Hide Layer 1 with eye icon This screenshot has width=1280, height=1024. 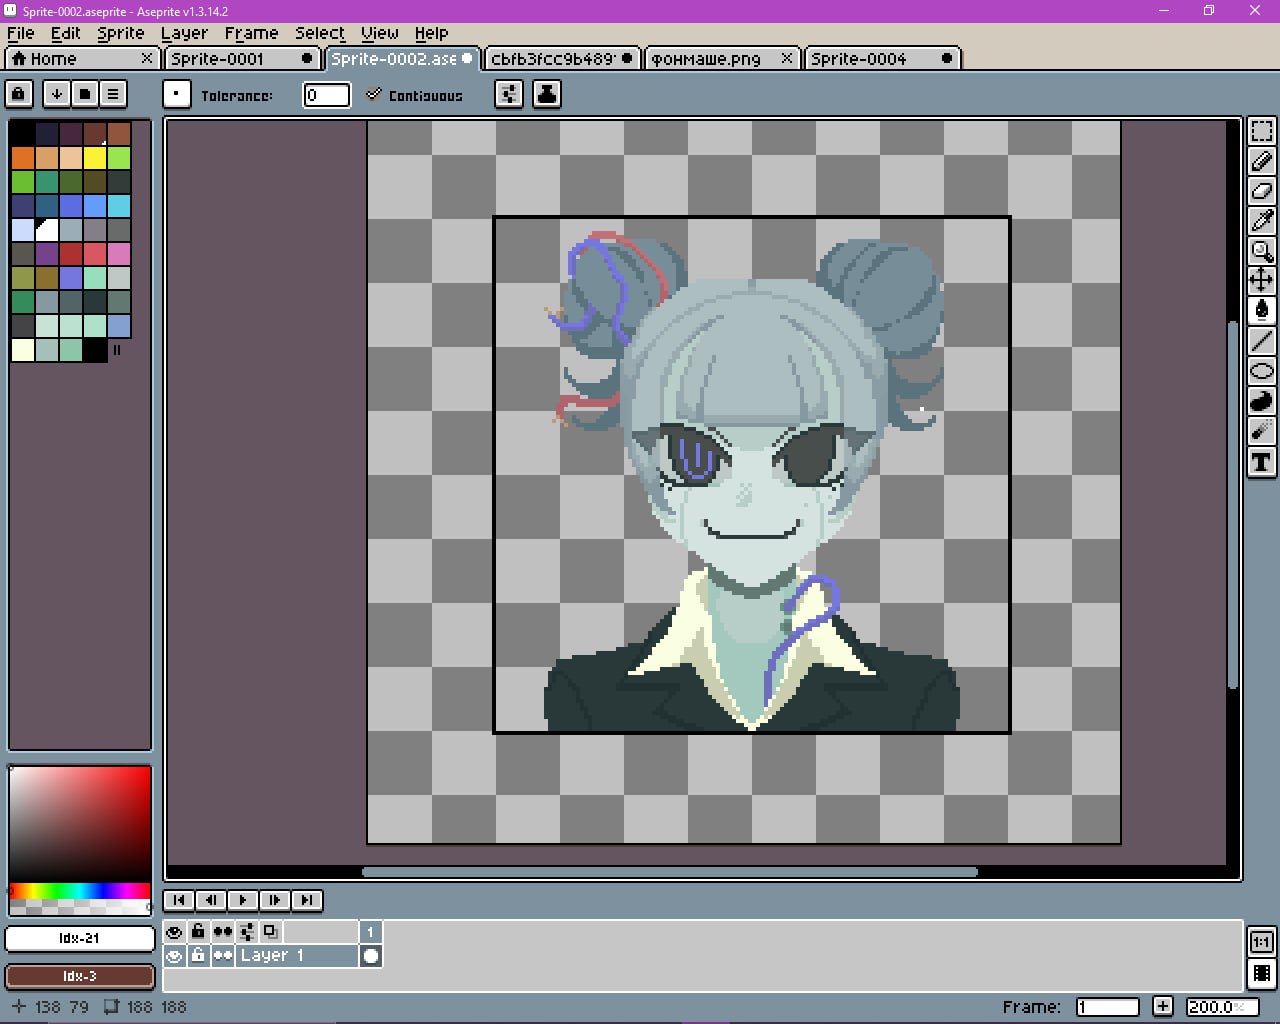174,956
